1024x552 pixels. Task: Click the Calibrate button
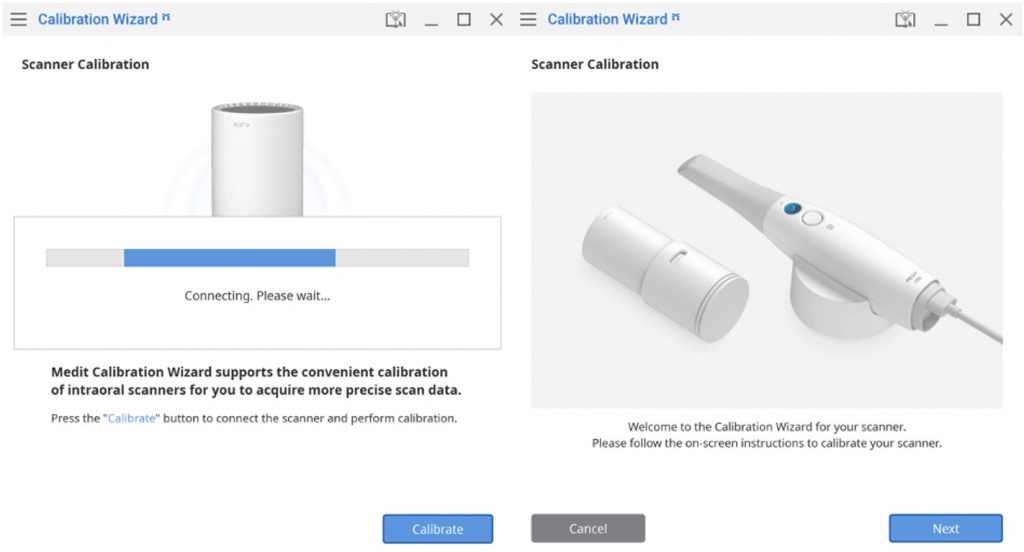tap(438, 529)
